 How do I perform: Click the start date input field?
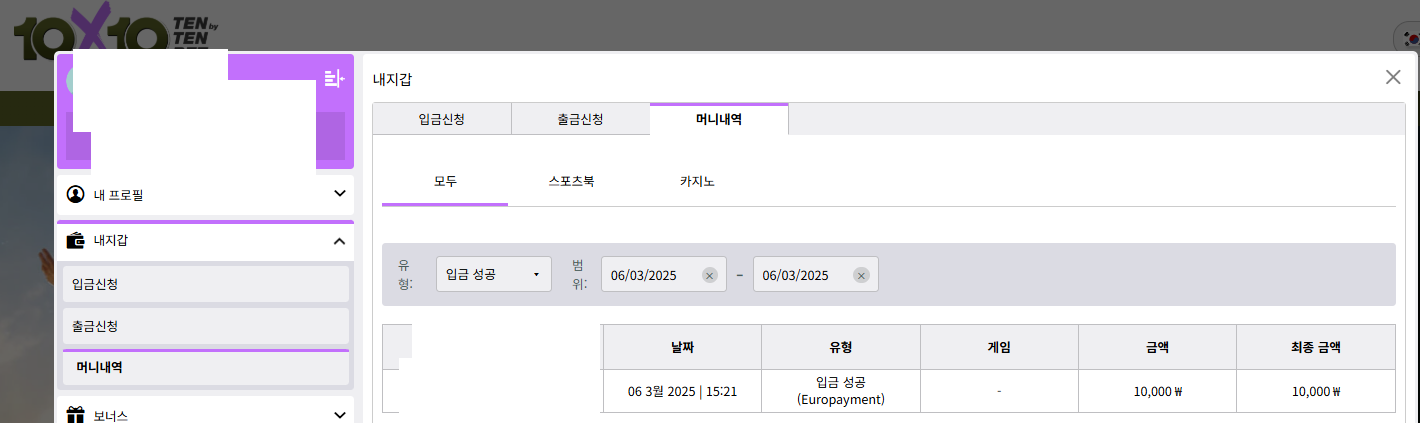pyautogui.click(x=652, y=276)
